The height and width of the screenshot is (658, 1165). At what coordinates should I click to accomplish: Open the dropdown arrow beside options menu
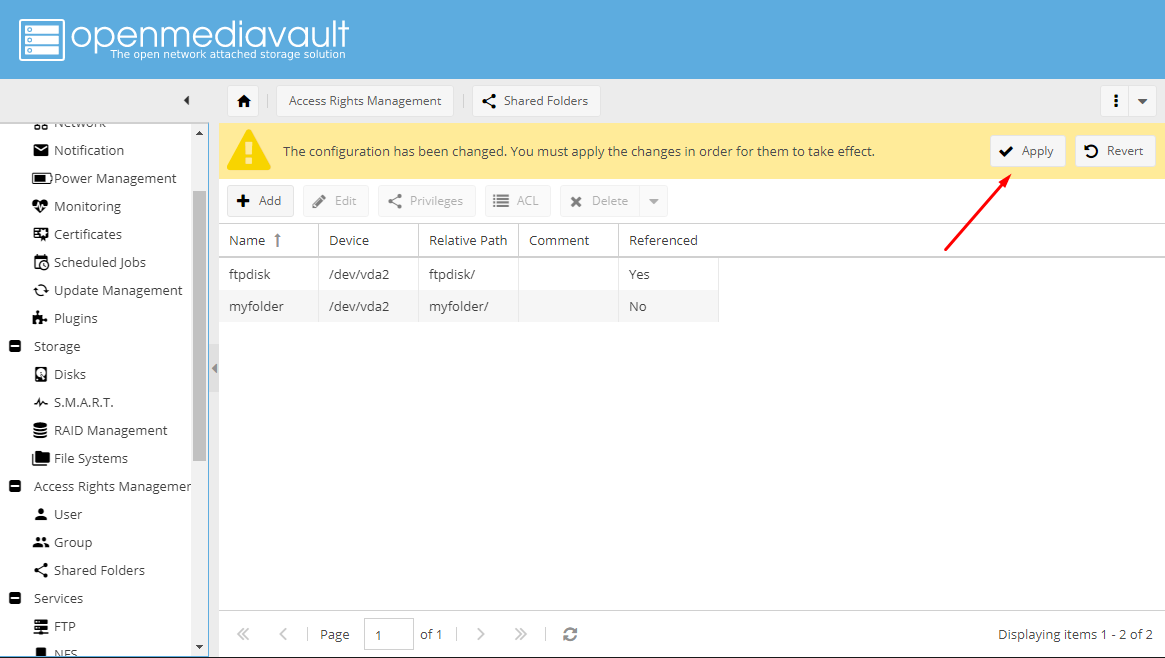click(x=1143, y=101)
